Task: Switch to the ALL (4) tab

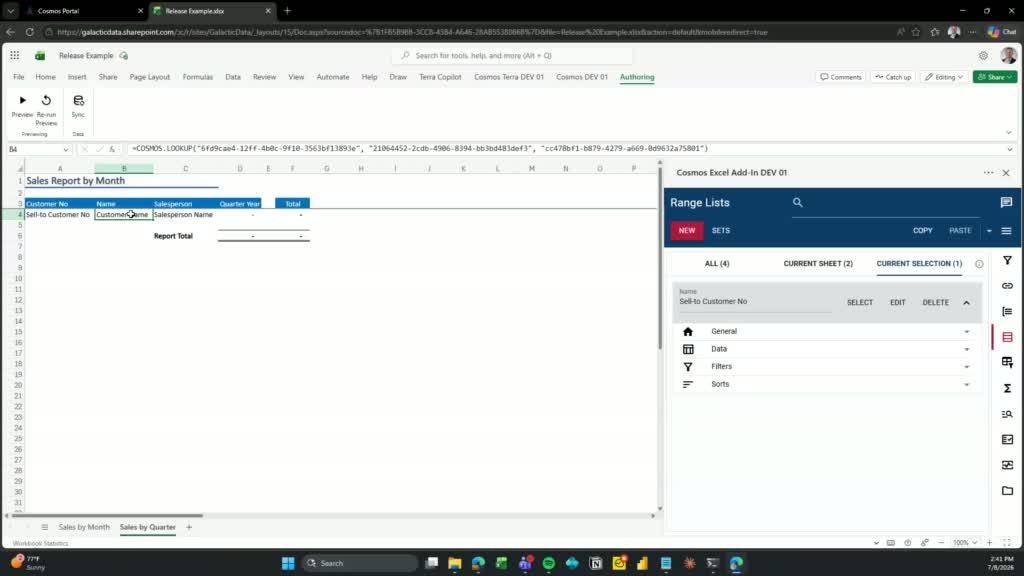Action: (716, 264)
